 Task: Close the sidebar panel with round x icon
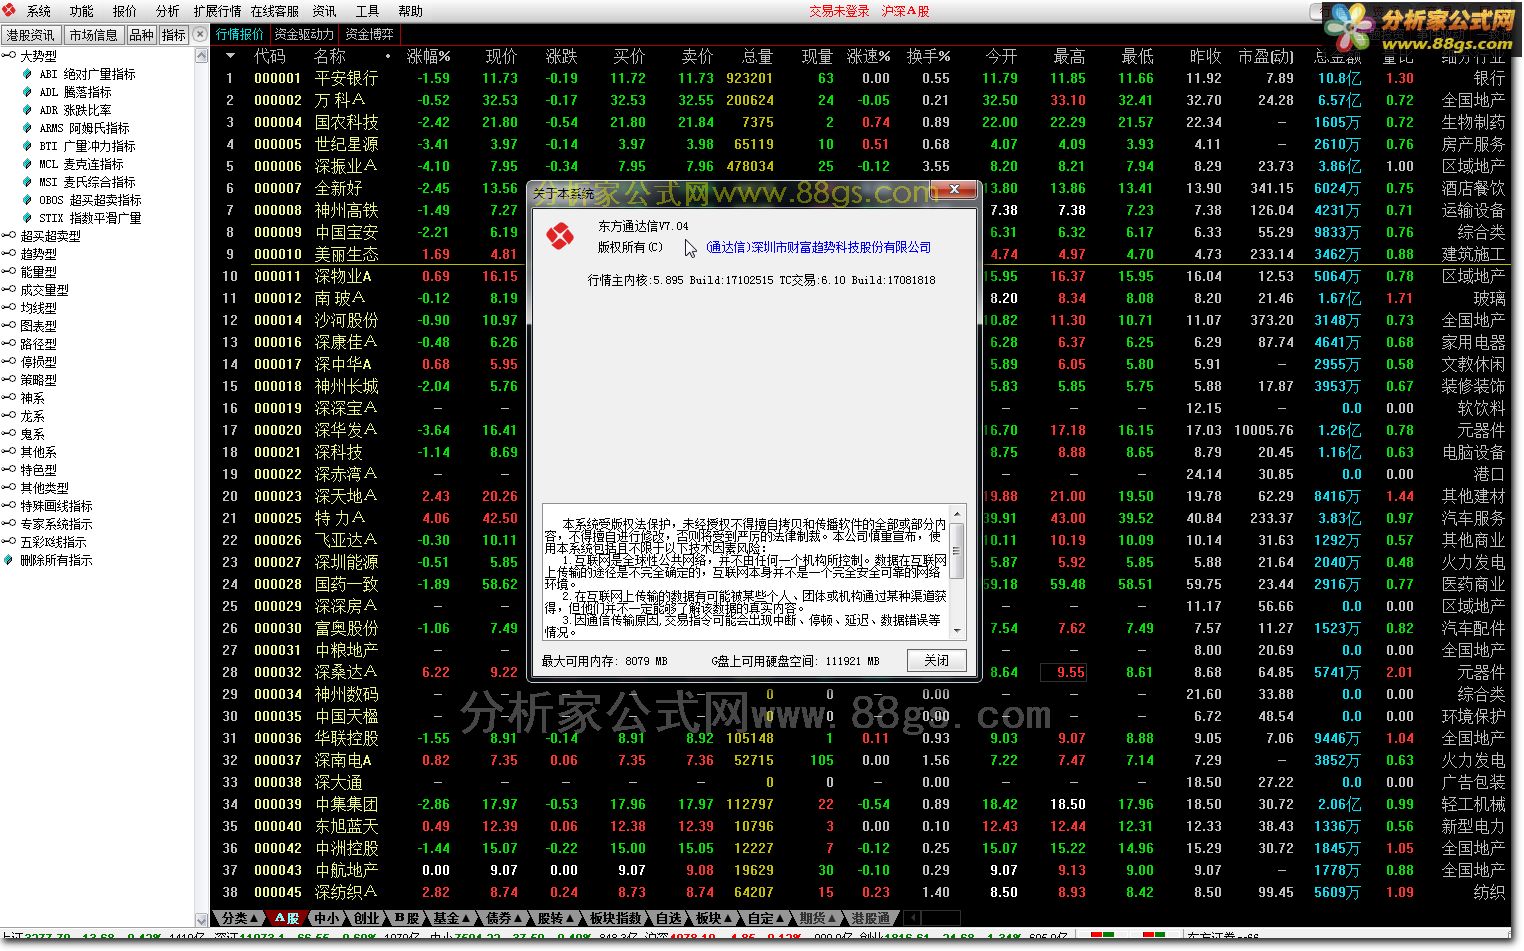200,34
